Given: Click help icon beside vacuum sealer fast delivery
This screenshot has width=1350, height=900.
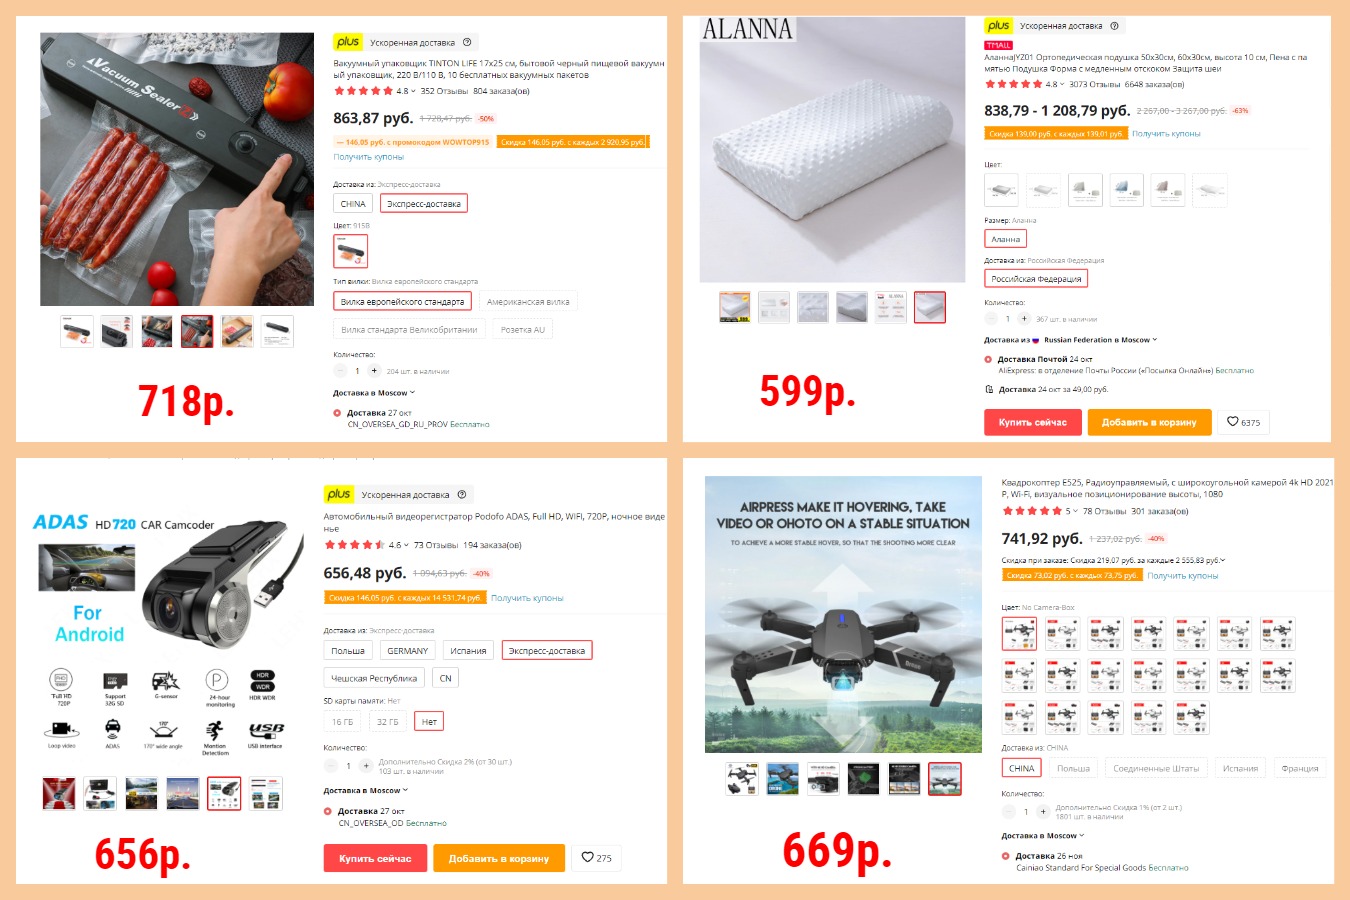Looking at the screenshot, I should pos(467,42).
